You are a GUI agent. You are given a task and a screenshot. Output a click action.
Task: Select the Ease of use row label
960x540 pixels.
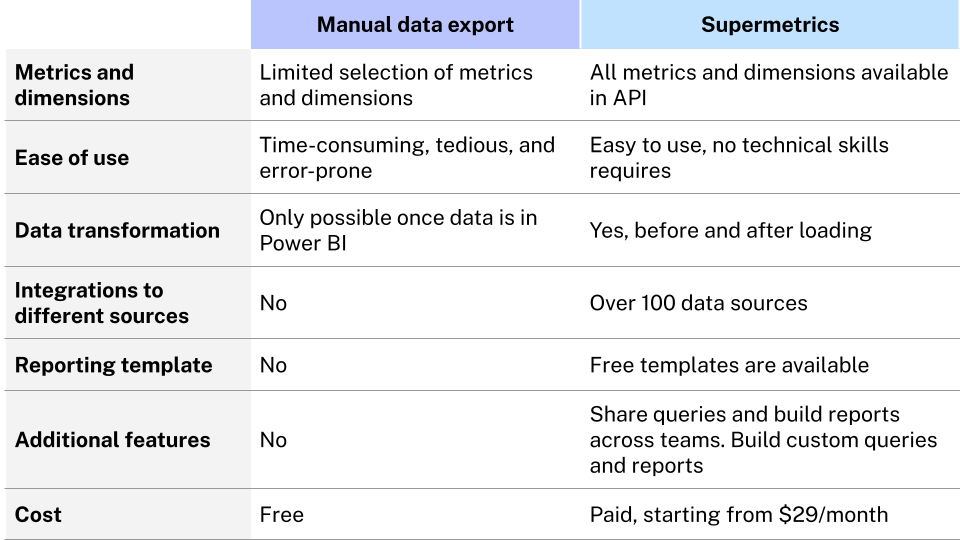coord(72,158)
